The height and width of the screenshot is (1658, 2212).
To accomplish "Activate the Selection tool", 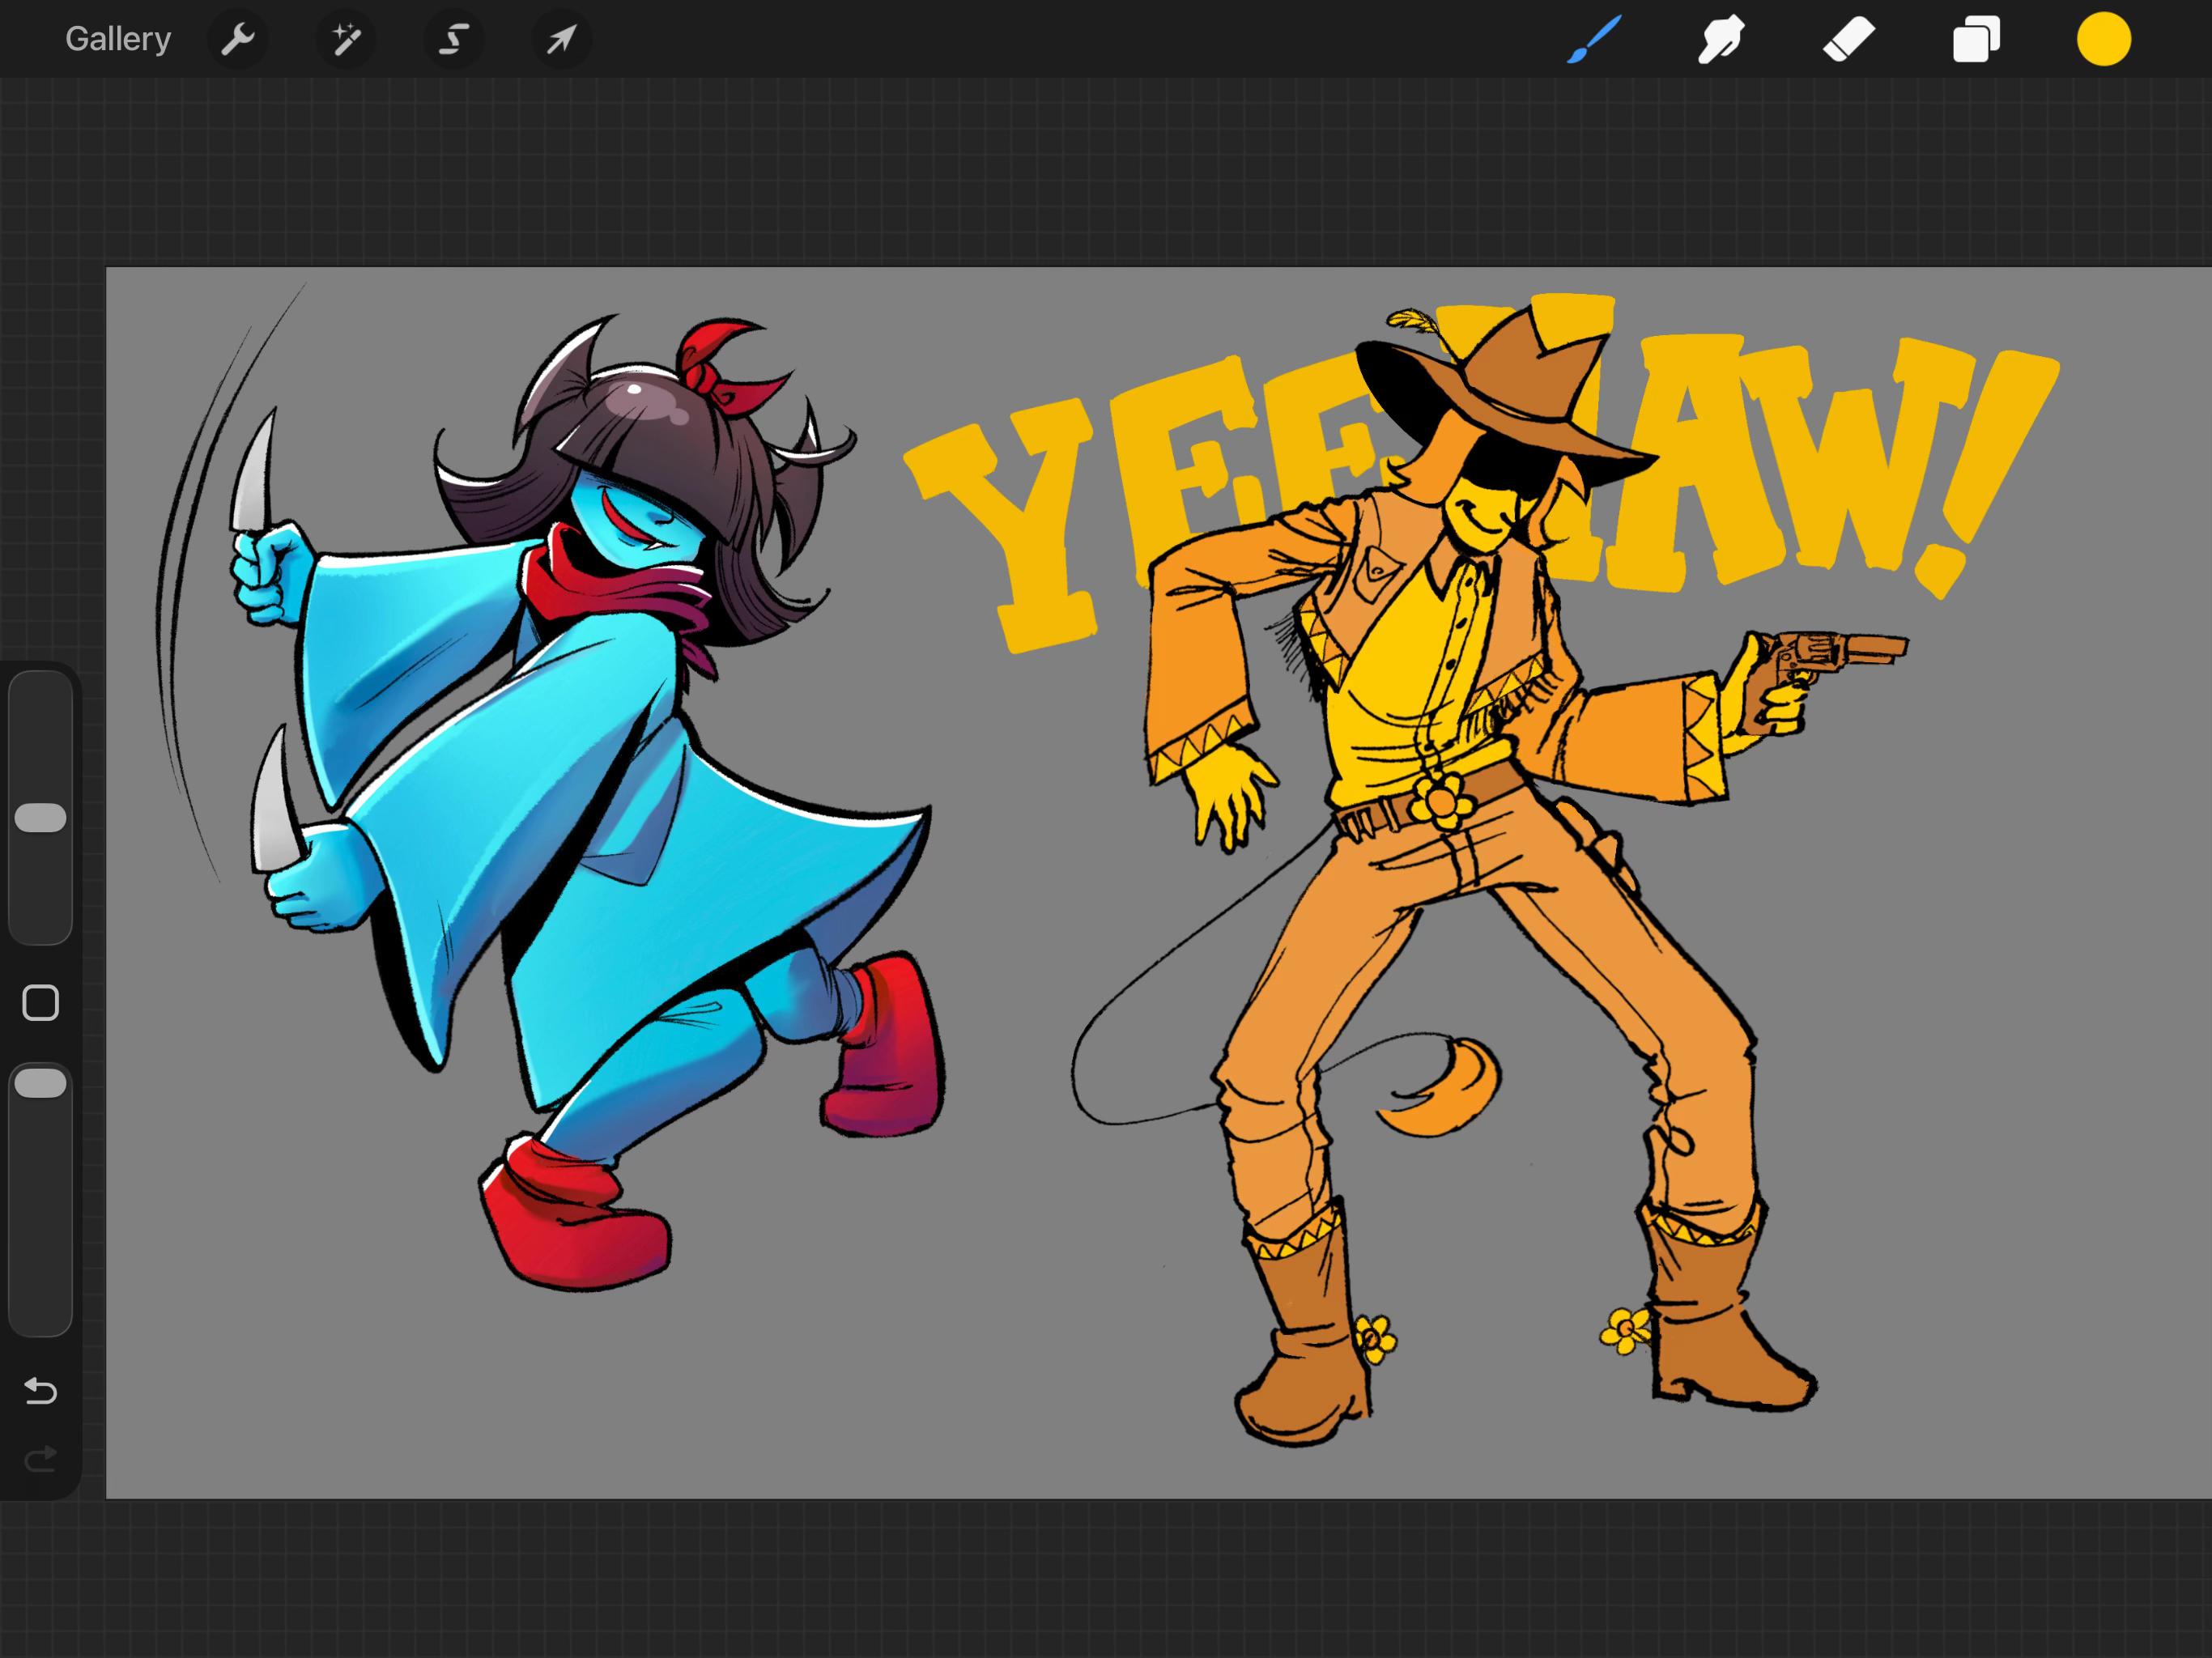I will [454, 40].
